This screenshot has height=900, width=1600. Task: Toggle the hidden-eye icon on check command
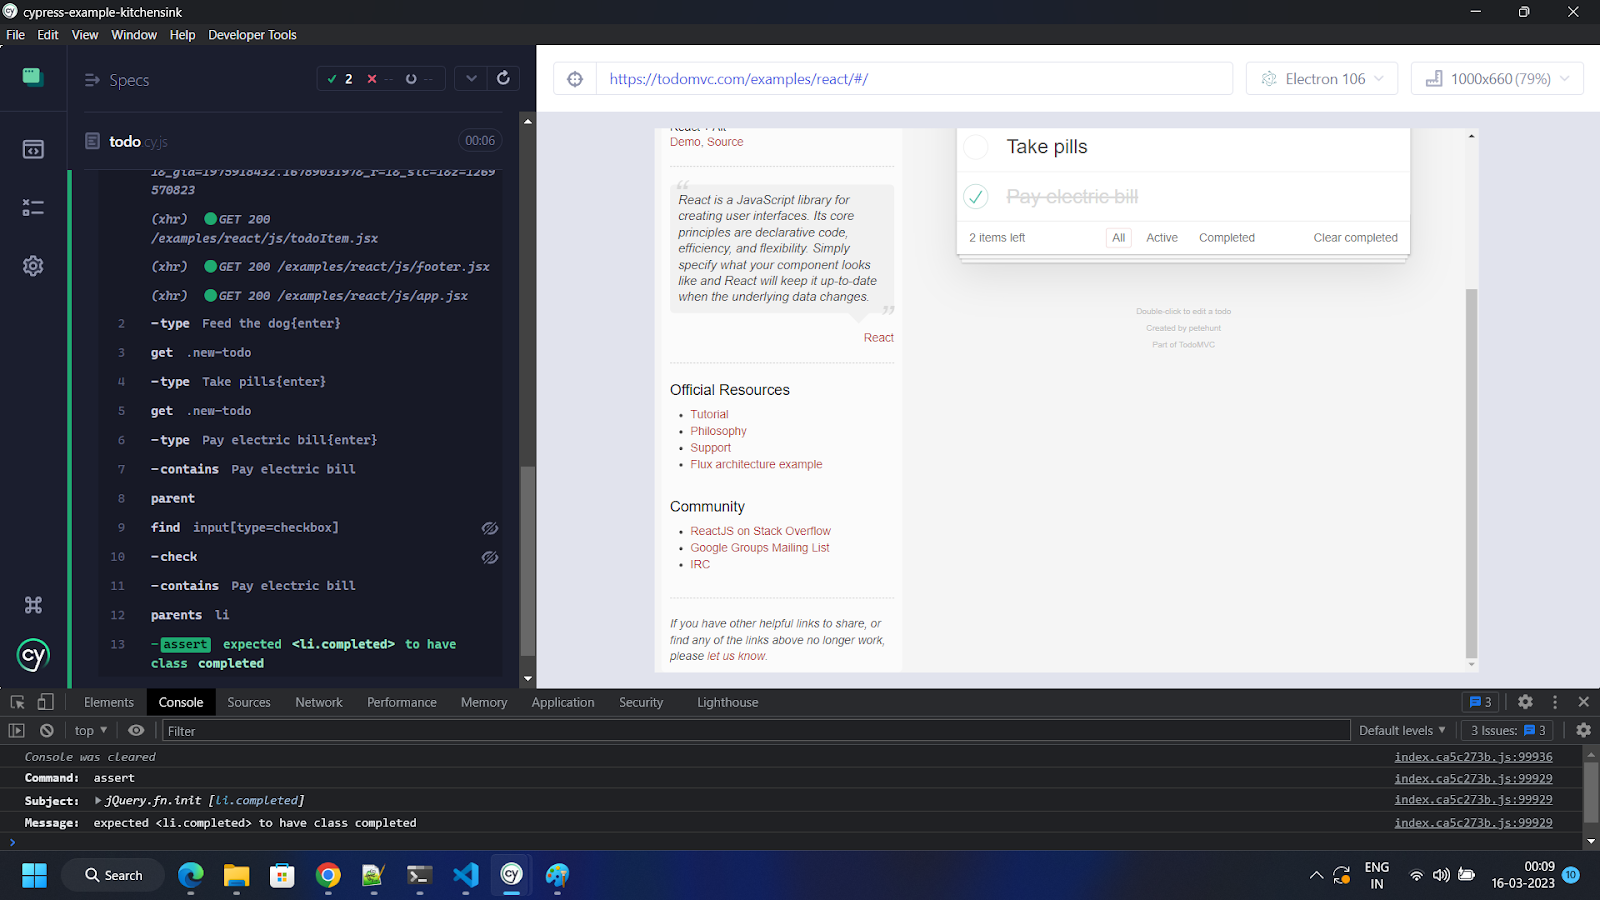[x=490, y=557]
